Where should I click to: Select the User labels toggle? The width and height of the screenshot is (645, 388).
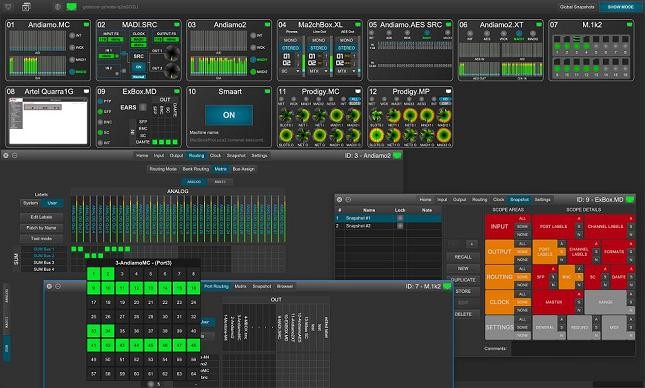click(52, 203)
